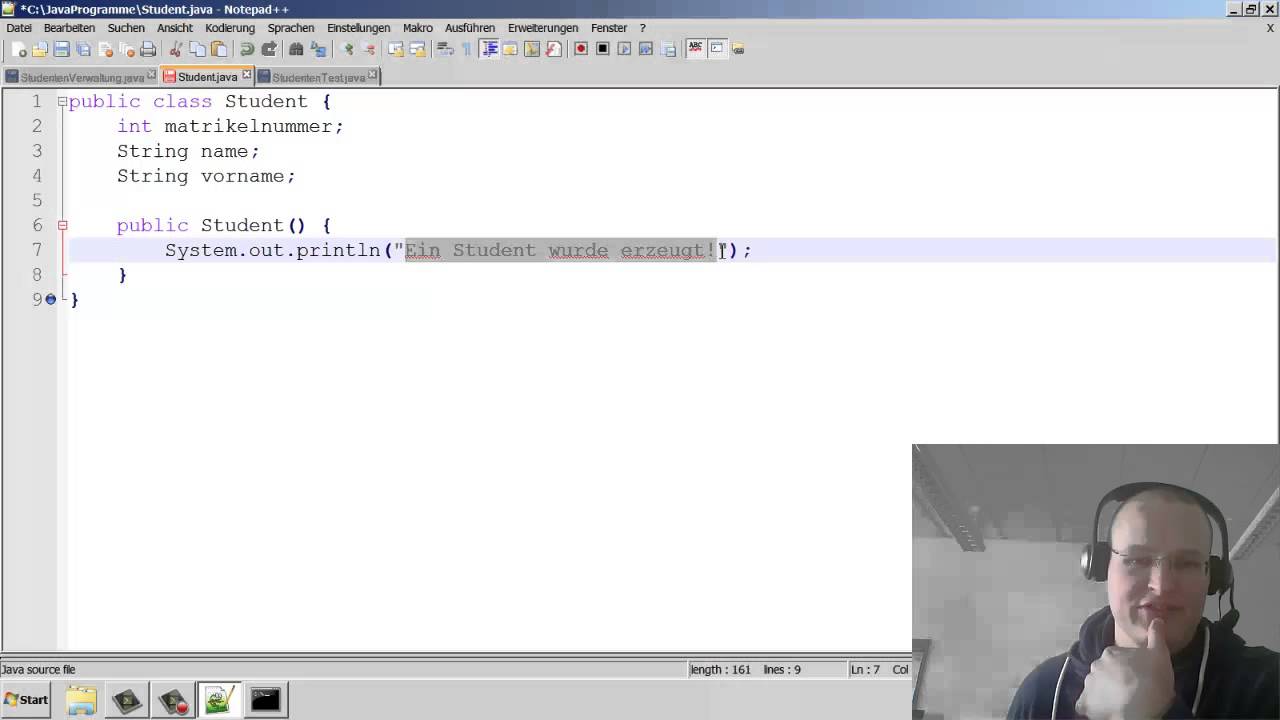
Task: Open the Fenster menu
Action: (609, 28)
